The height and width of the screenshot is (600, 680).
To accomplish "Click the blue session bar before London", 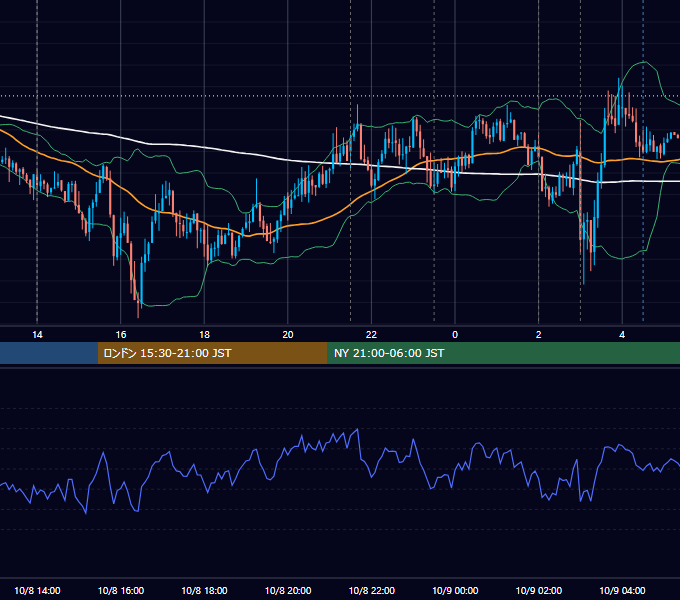I will click(x=49, y=353).
